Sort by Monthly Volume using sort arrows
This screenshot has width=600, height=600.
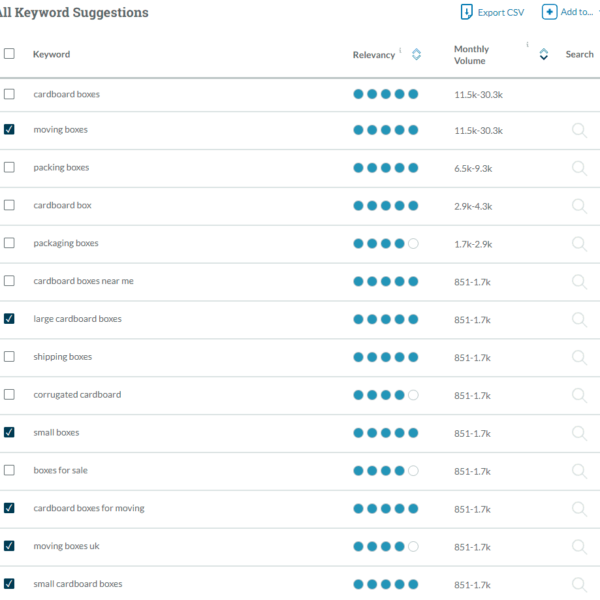(543, 55)
